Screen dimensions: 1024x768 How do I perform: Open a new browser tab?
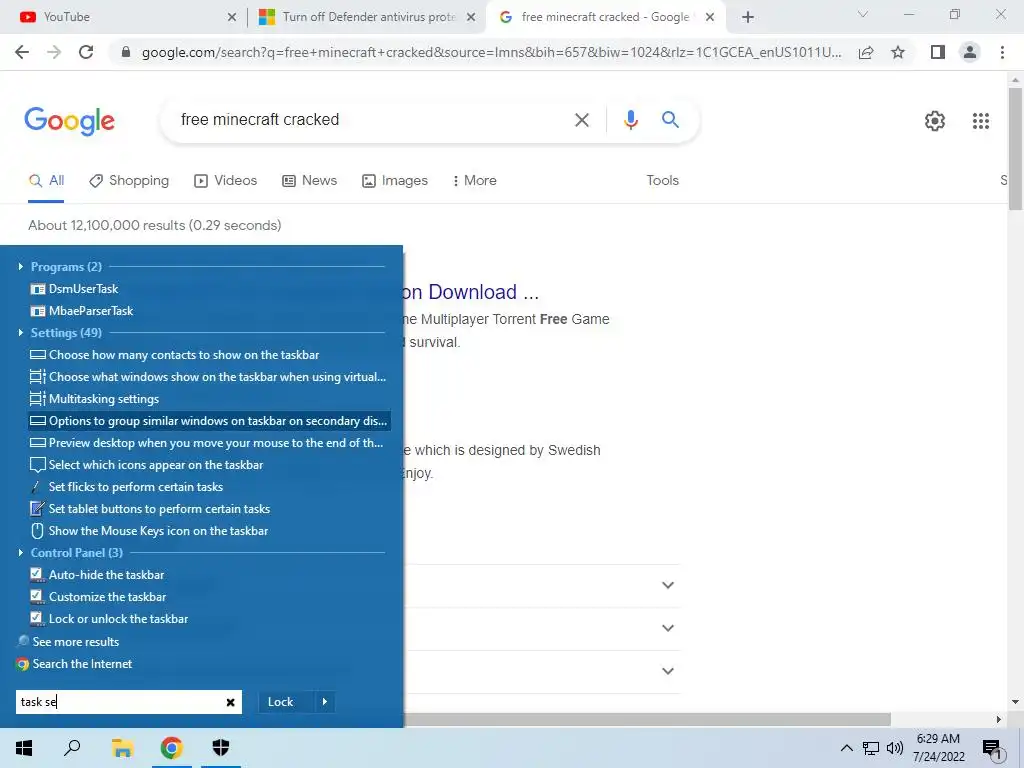coord(748,17)
